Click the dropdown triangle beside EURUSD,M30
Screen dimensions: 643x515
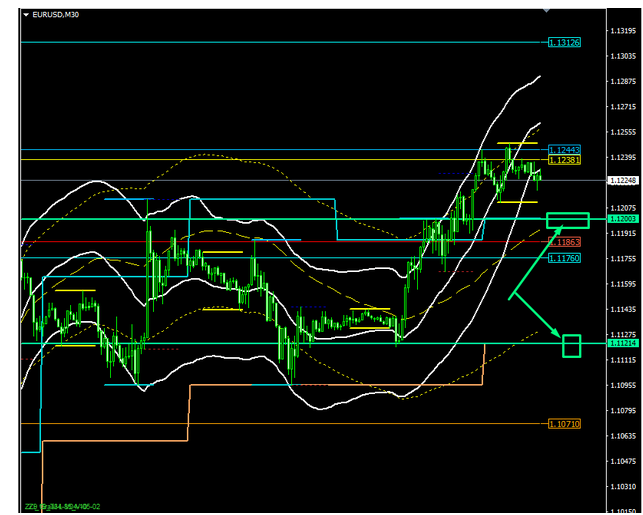(x=25, y=14)
